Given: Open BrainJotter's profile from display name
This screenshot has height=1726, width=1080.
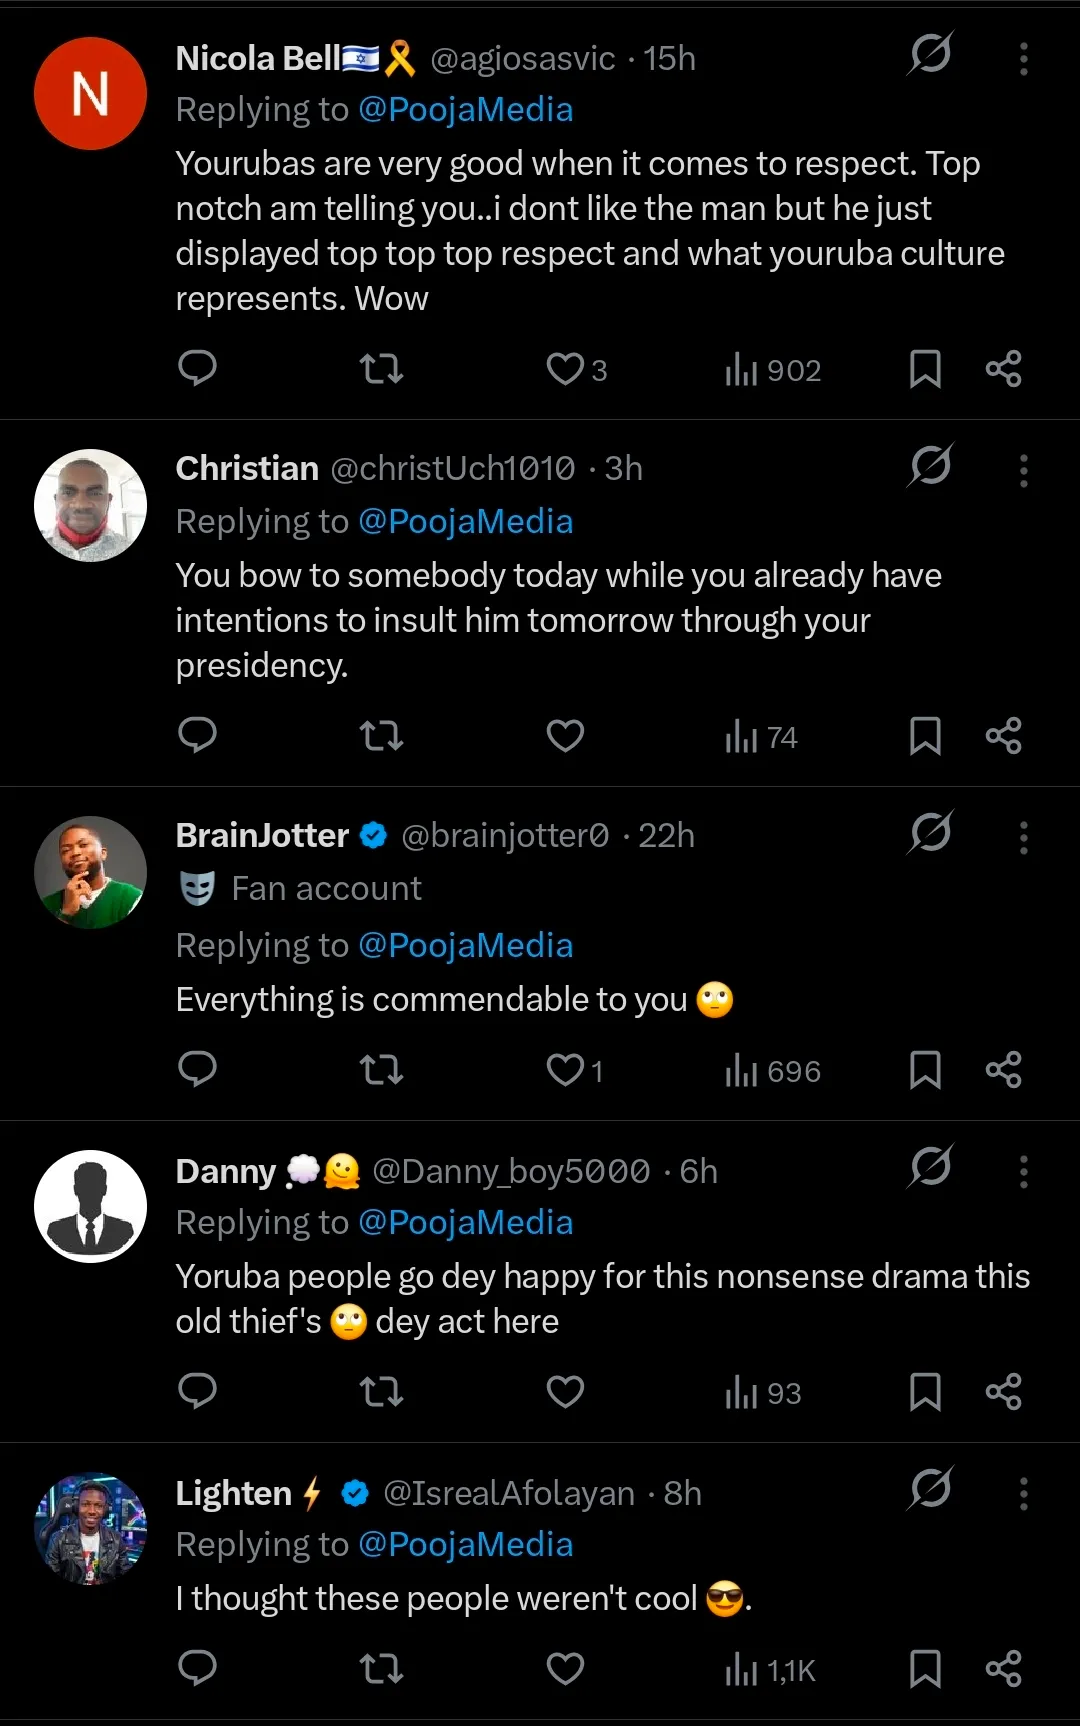Looking at the screenshot, I should coord(262,836).
